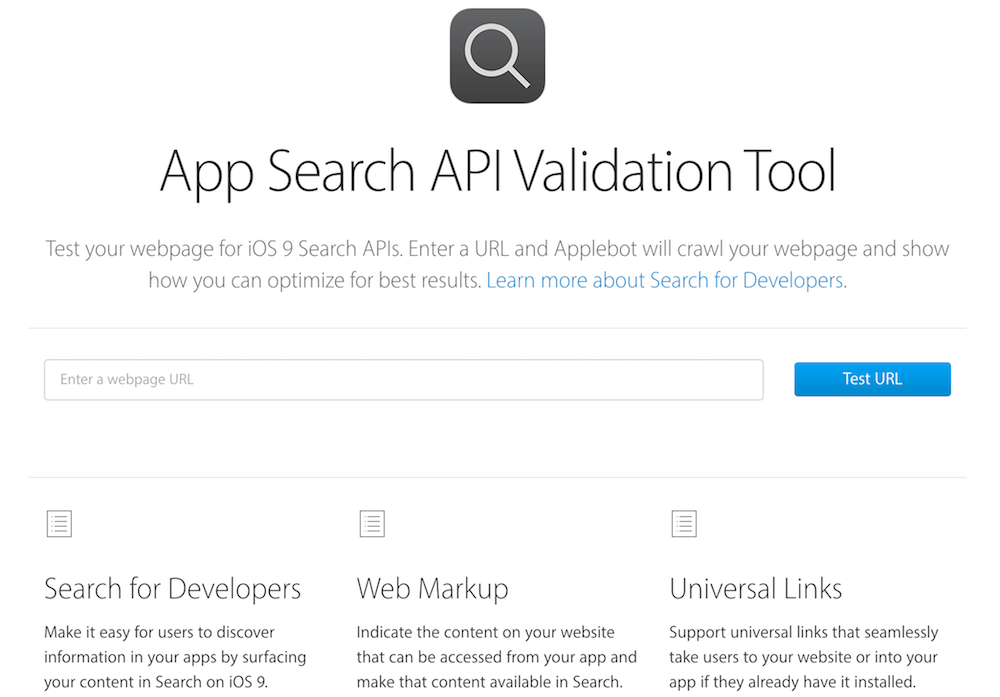Select the document icon above Universal Links
The height and width of the screenshot is (697, 1000).
(684, 523)
